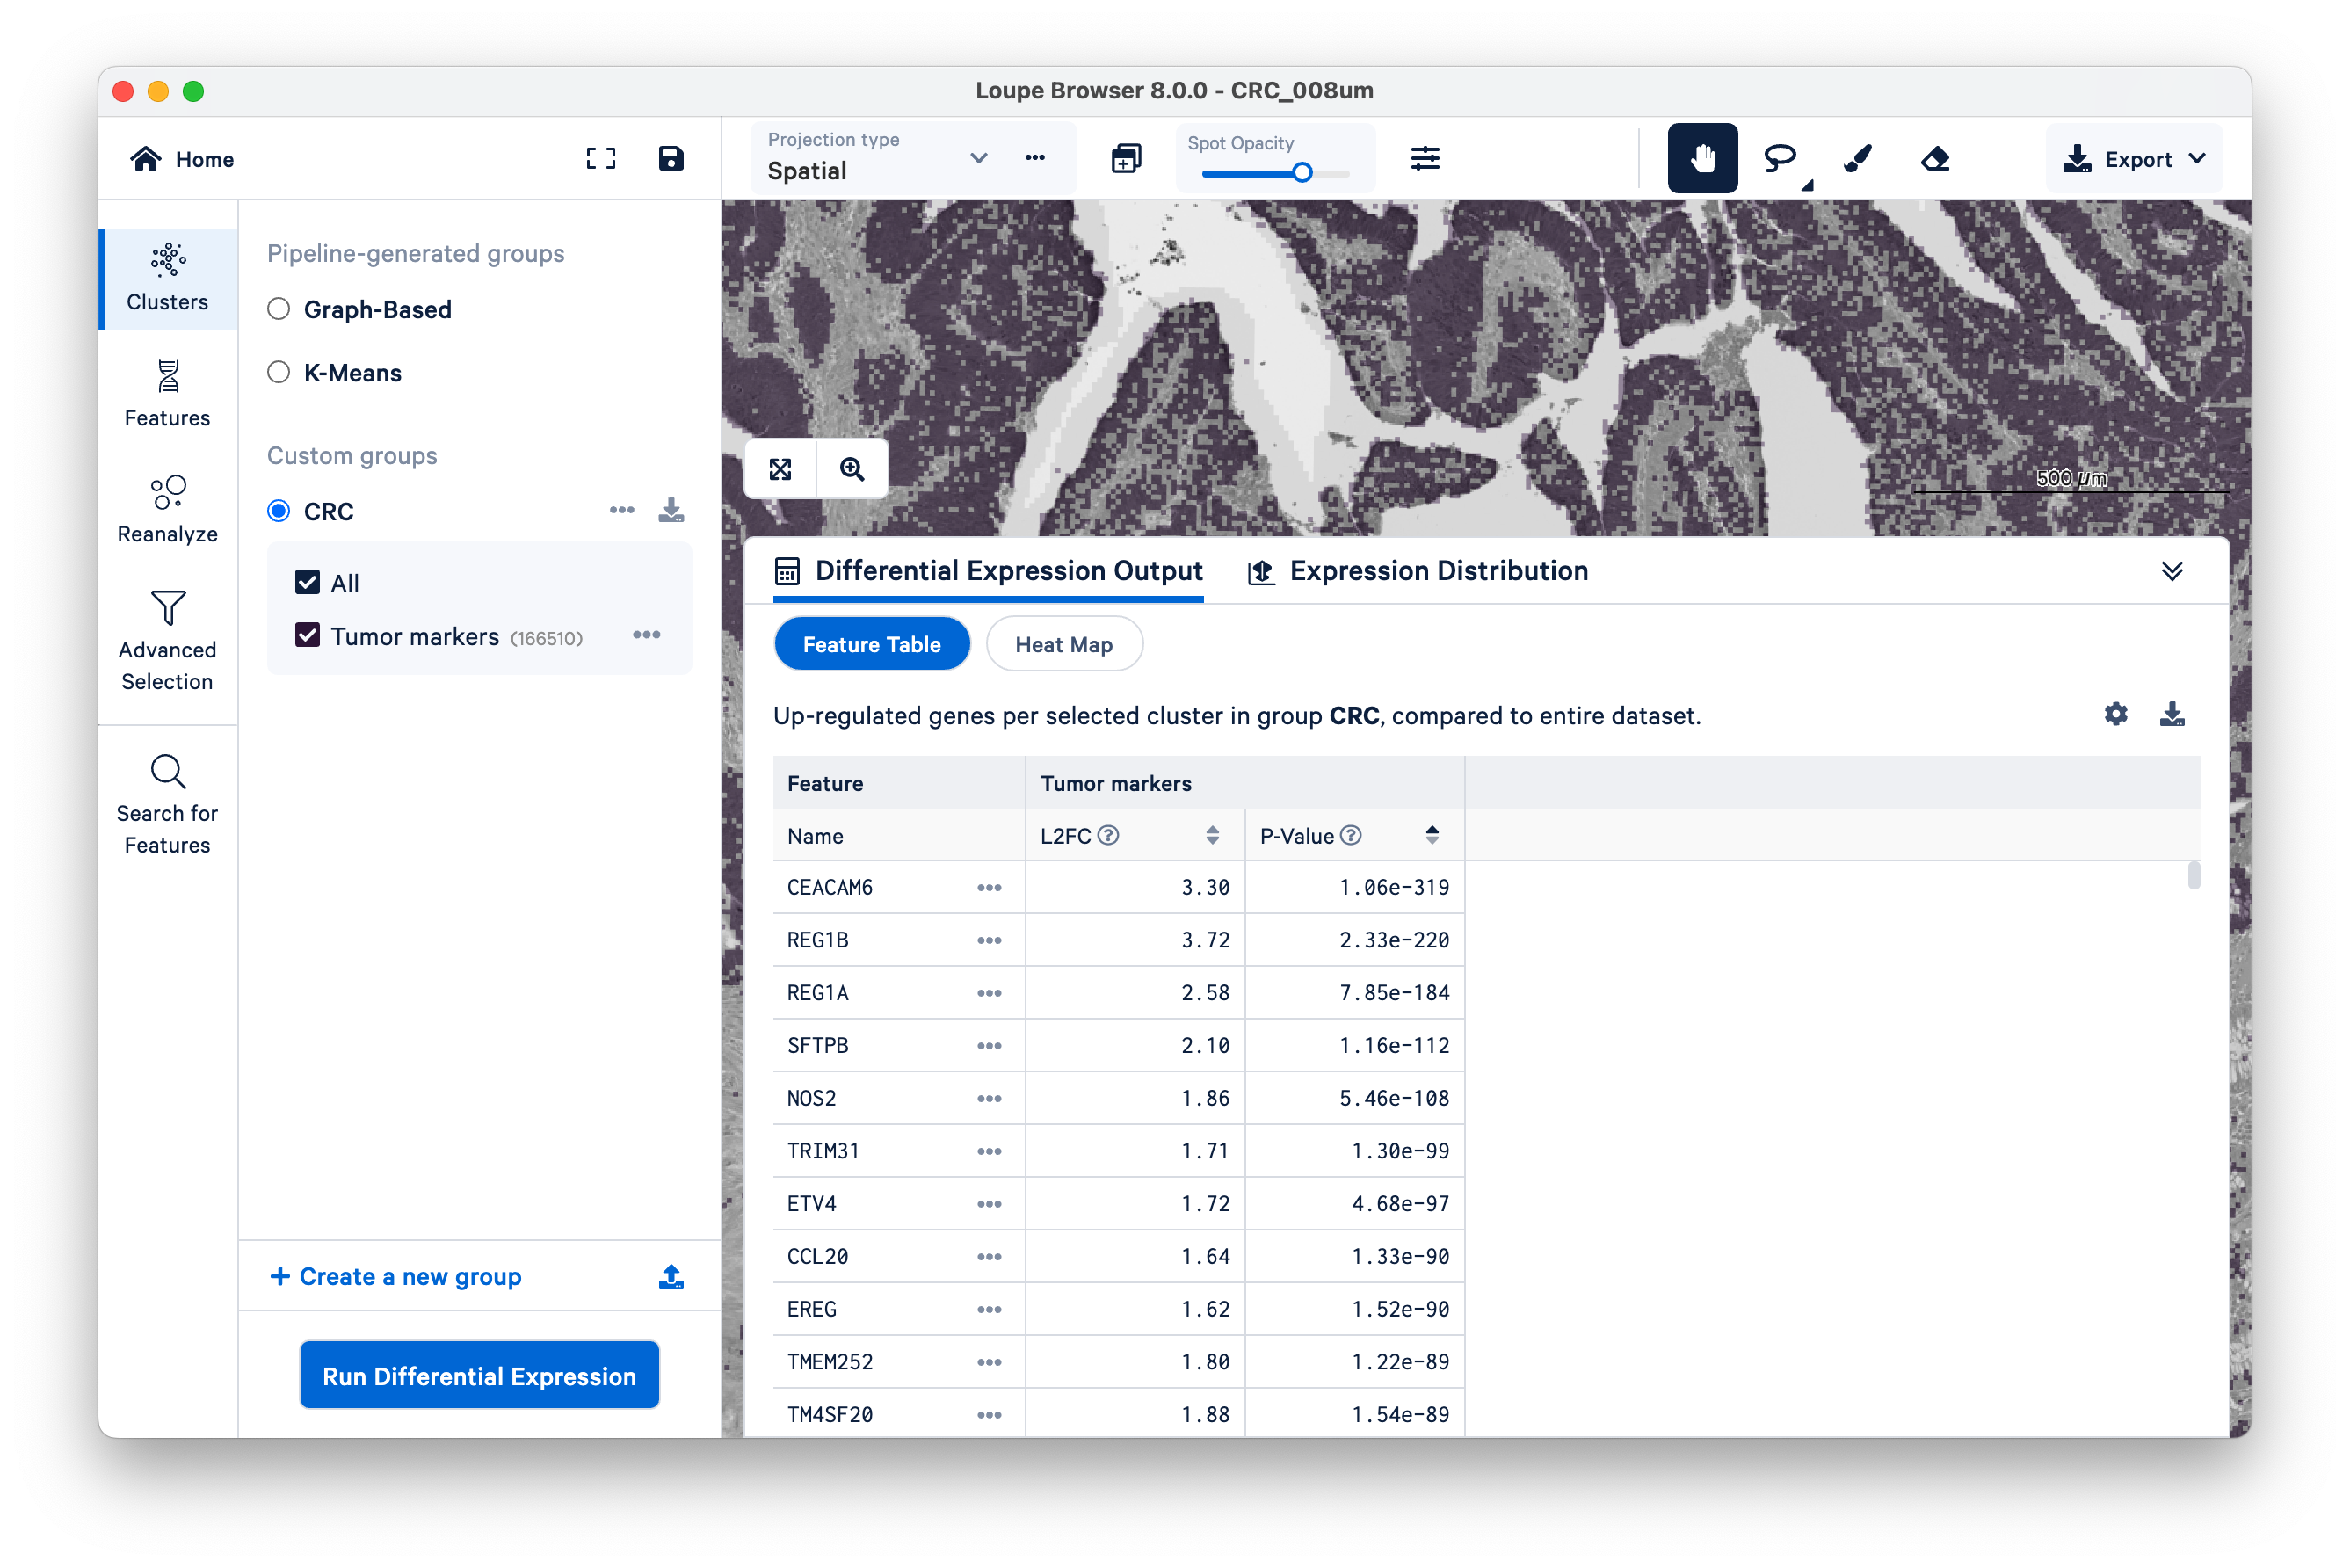Open Features panel in sidebar

tap(167, 394)
